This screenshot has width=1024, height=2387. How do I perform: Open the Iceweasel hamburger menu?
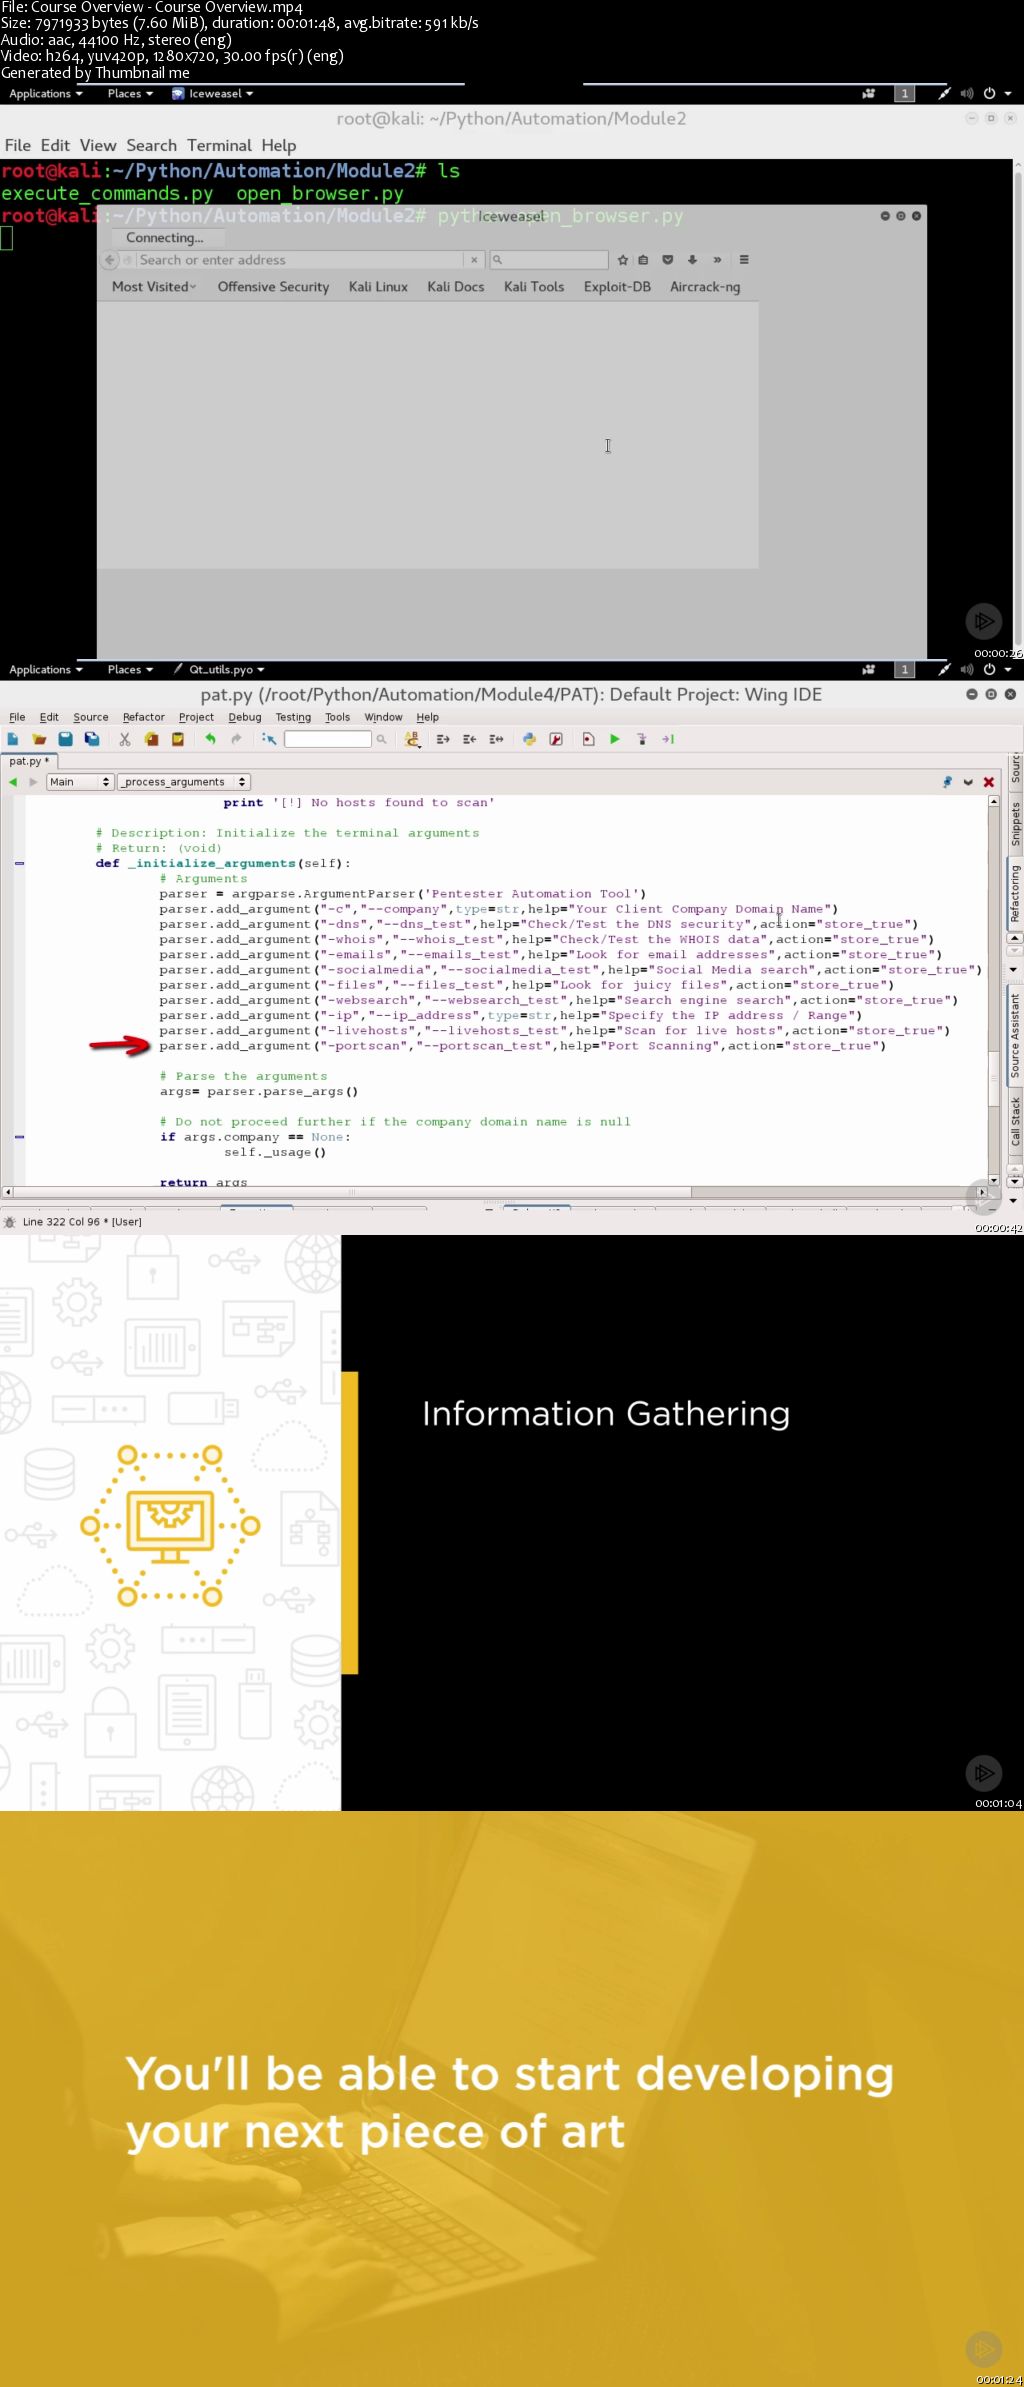[x=744, y=260]
